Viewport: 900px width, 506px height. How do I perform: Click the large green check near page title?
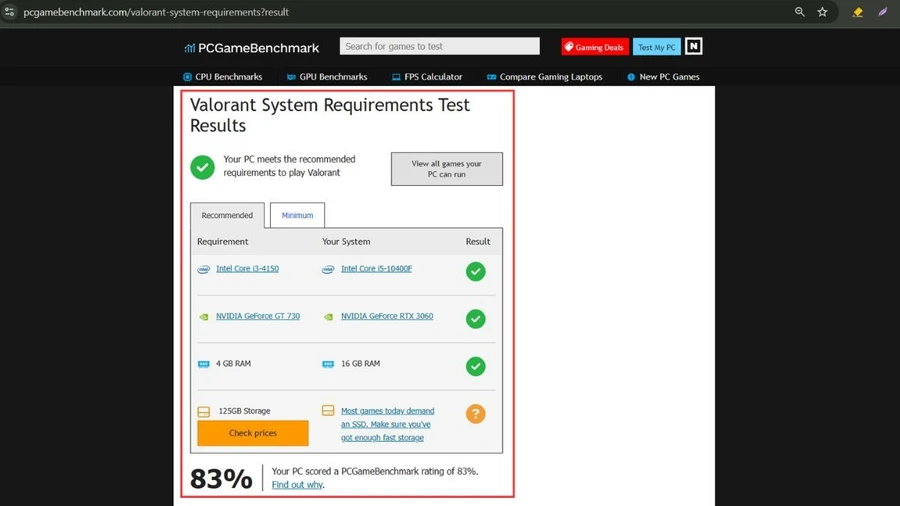[x=203, y=167]
